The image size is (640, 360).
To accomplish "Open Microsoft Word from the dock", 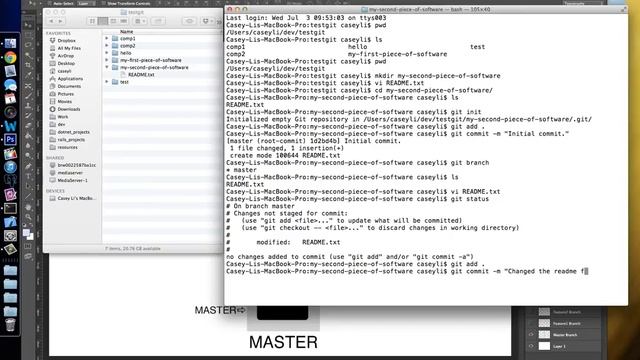I will click(10, 126).
